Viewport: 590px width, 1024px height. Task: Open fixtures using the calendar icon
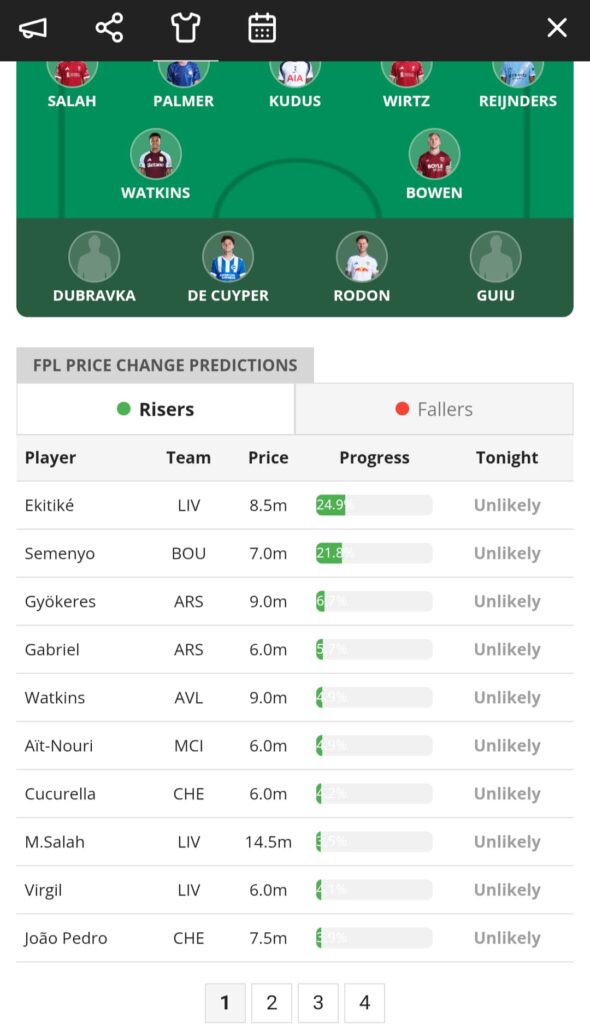261,27
